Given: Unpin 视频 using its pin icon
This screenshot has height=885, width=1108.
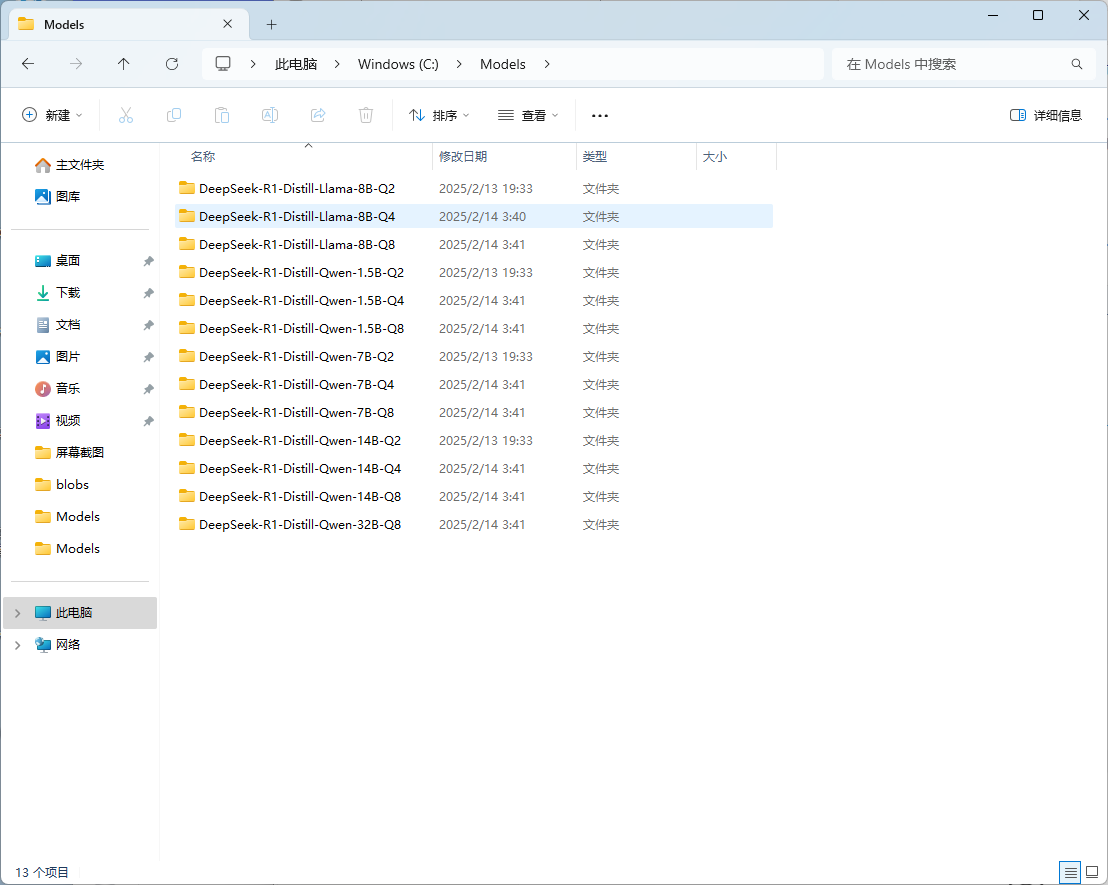Looking at the screenshot, I should coord(148,421).
